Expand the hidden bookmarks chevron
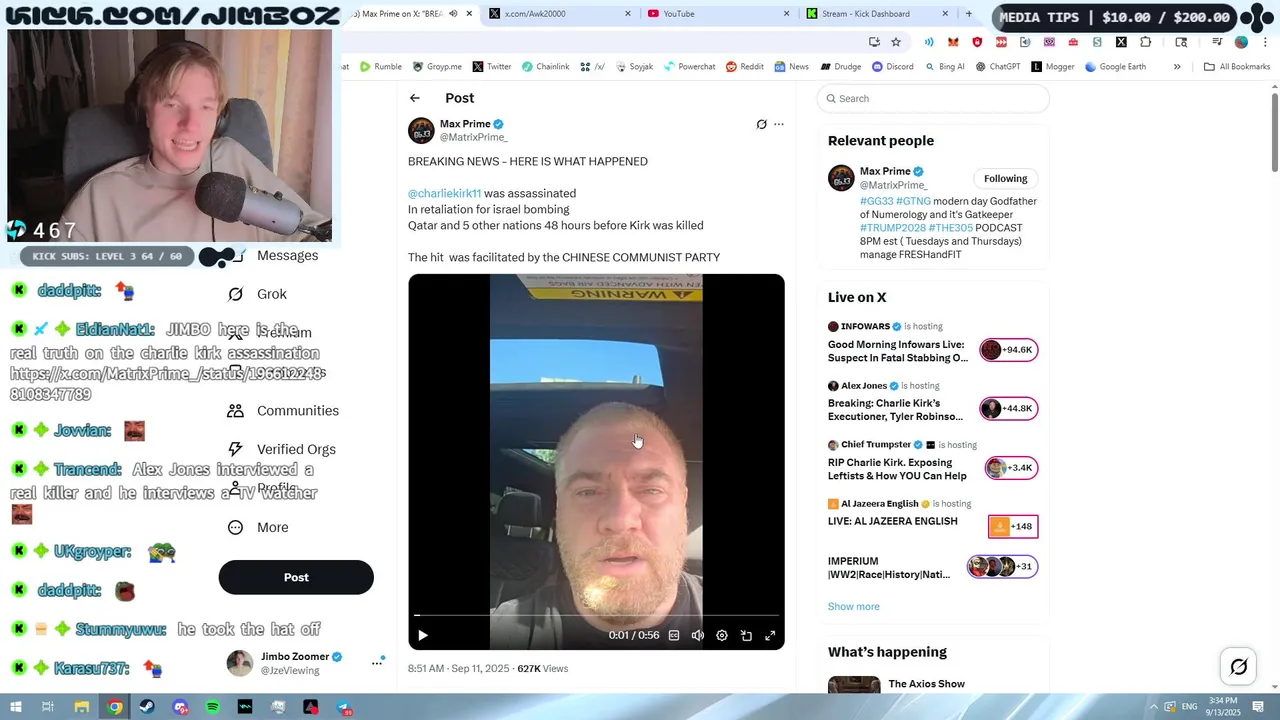This screenshot has width=1280, height=720. [1177, 67]
